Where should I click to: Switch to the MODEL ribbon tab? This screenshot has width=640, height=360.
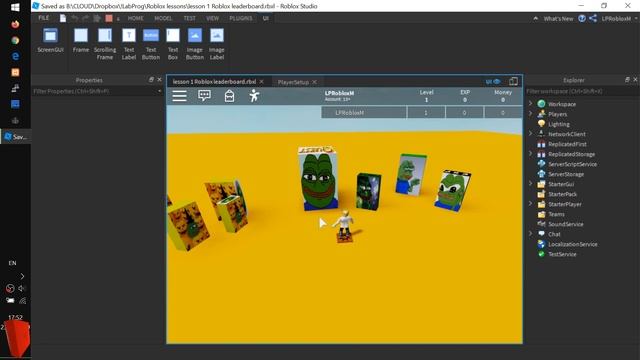(163, 18)
